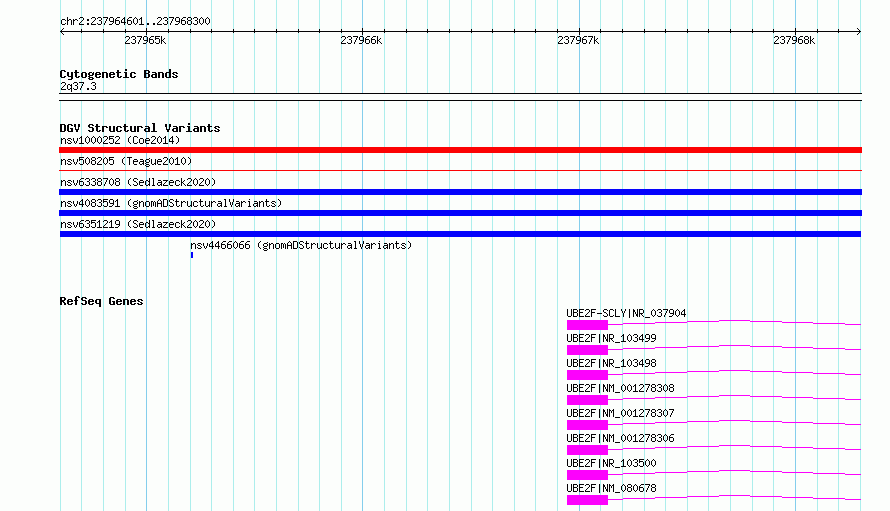Open variant nsv6338708 (Sedlazeck2020) label

(138, 182)
